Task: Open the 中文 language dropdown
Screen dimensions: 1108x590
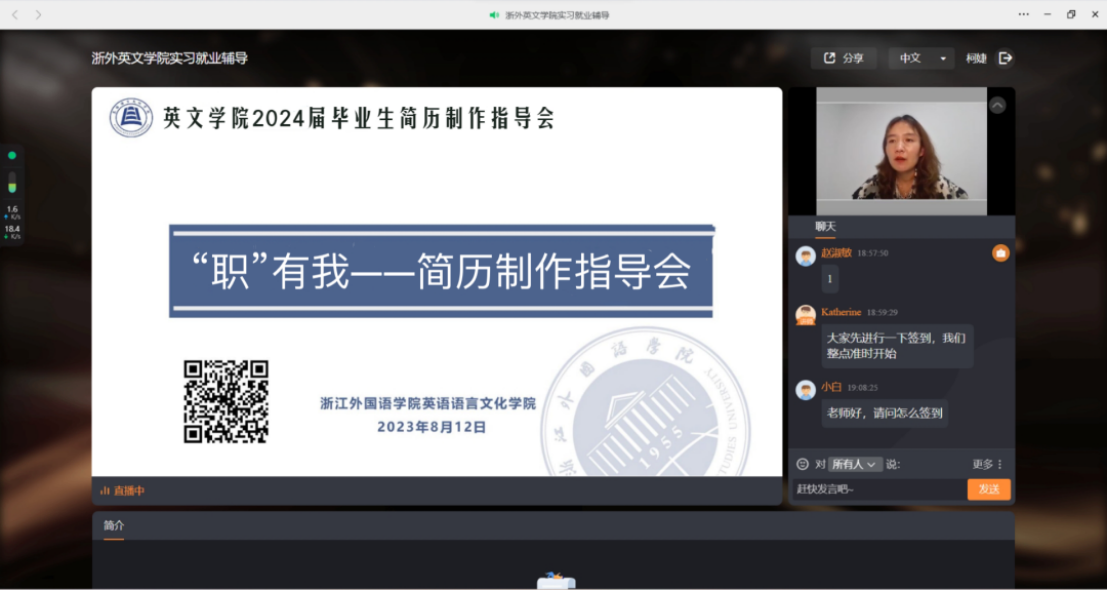Action: (920, 58)
